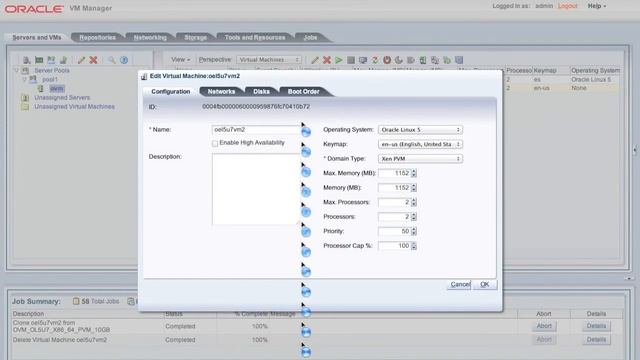Select the Boot Order tab in dialog
The height and width of the screenshot is (360, 640).
click(303, 91)
